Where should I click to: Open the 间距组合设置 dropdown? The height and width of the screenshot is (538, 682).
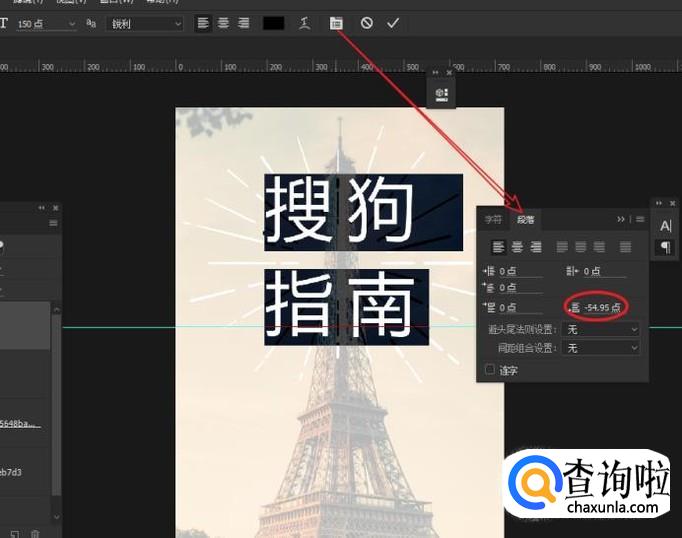tap(600, 348)
